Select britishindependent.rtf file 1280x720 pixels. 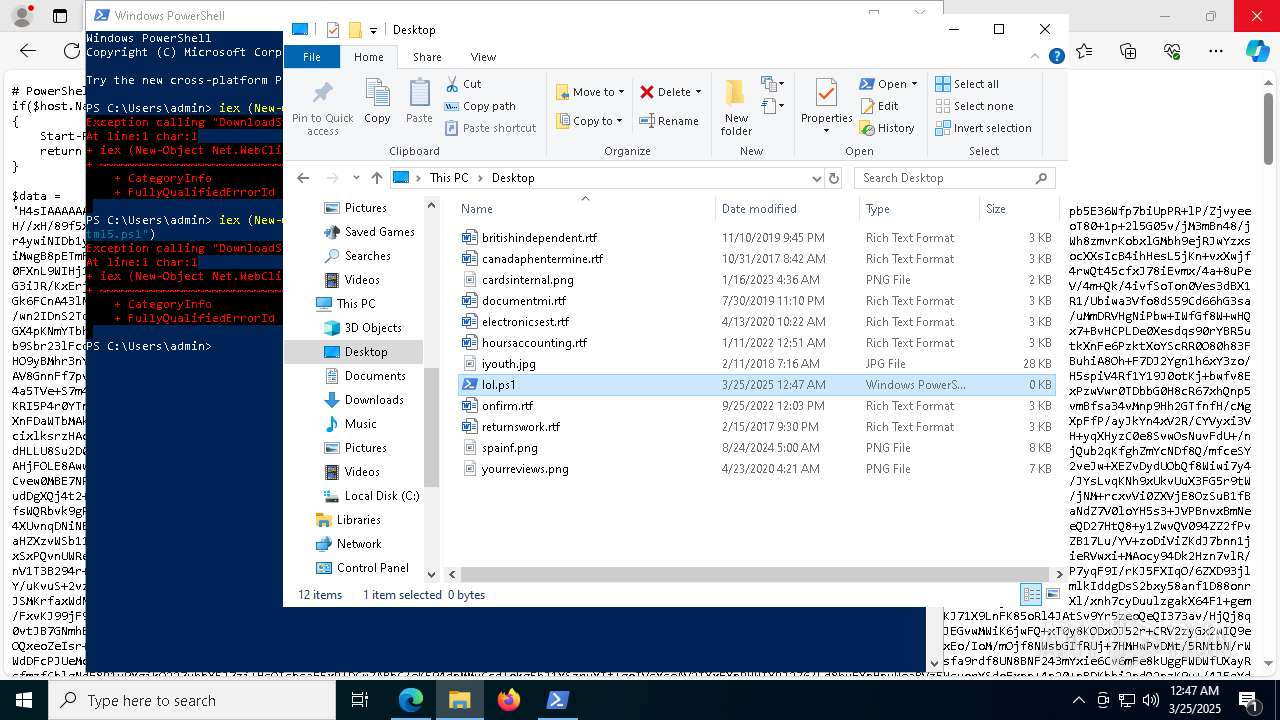point(539,238)
